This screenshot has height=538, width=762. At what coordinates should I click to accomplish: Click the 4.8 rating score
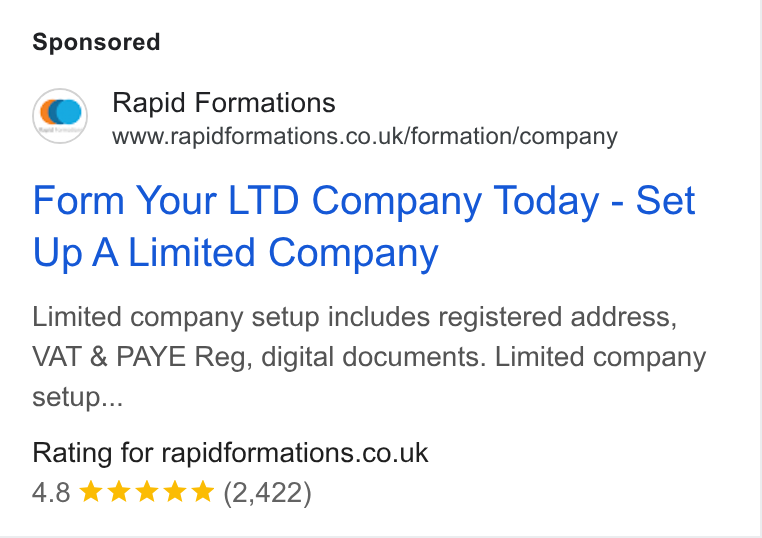(x=52, y=492)
